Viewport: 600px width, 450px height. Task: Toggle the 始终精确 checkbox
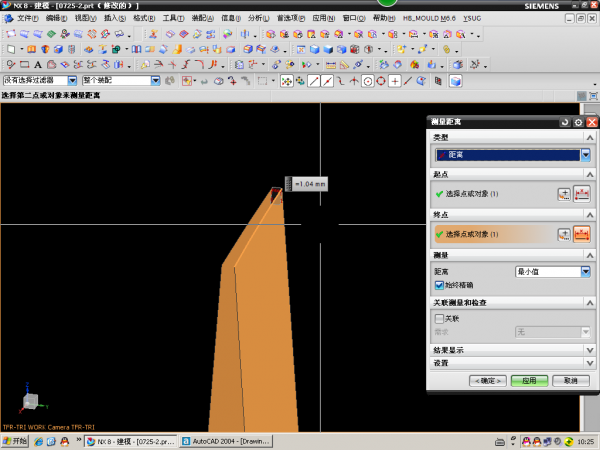(x=439, y=285)
